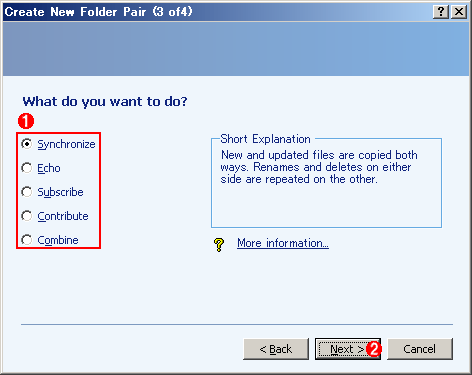This screenshot has height=375, width=472.
Task: Click the blue gradient header banner
Action: pyautogui.click(x=236, y=49)
